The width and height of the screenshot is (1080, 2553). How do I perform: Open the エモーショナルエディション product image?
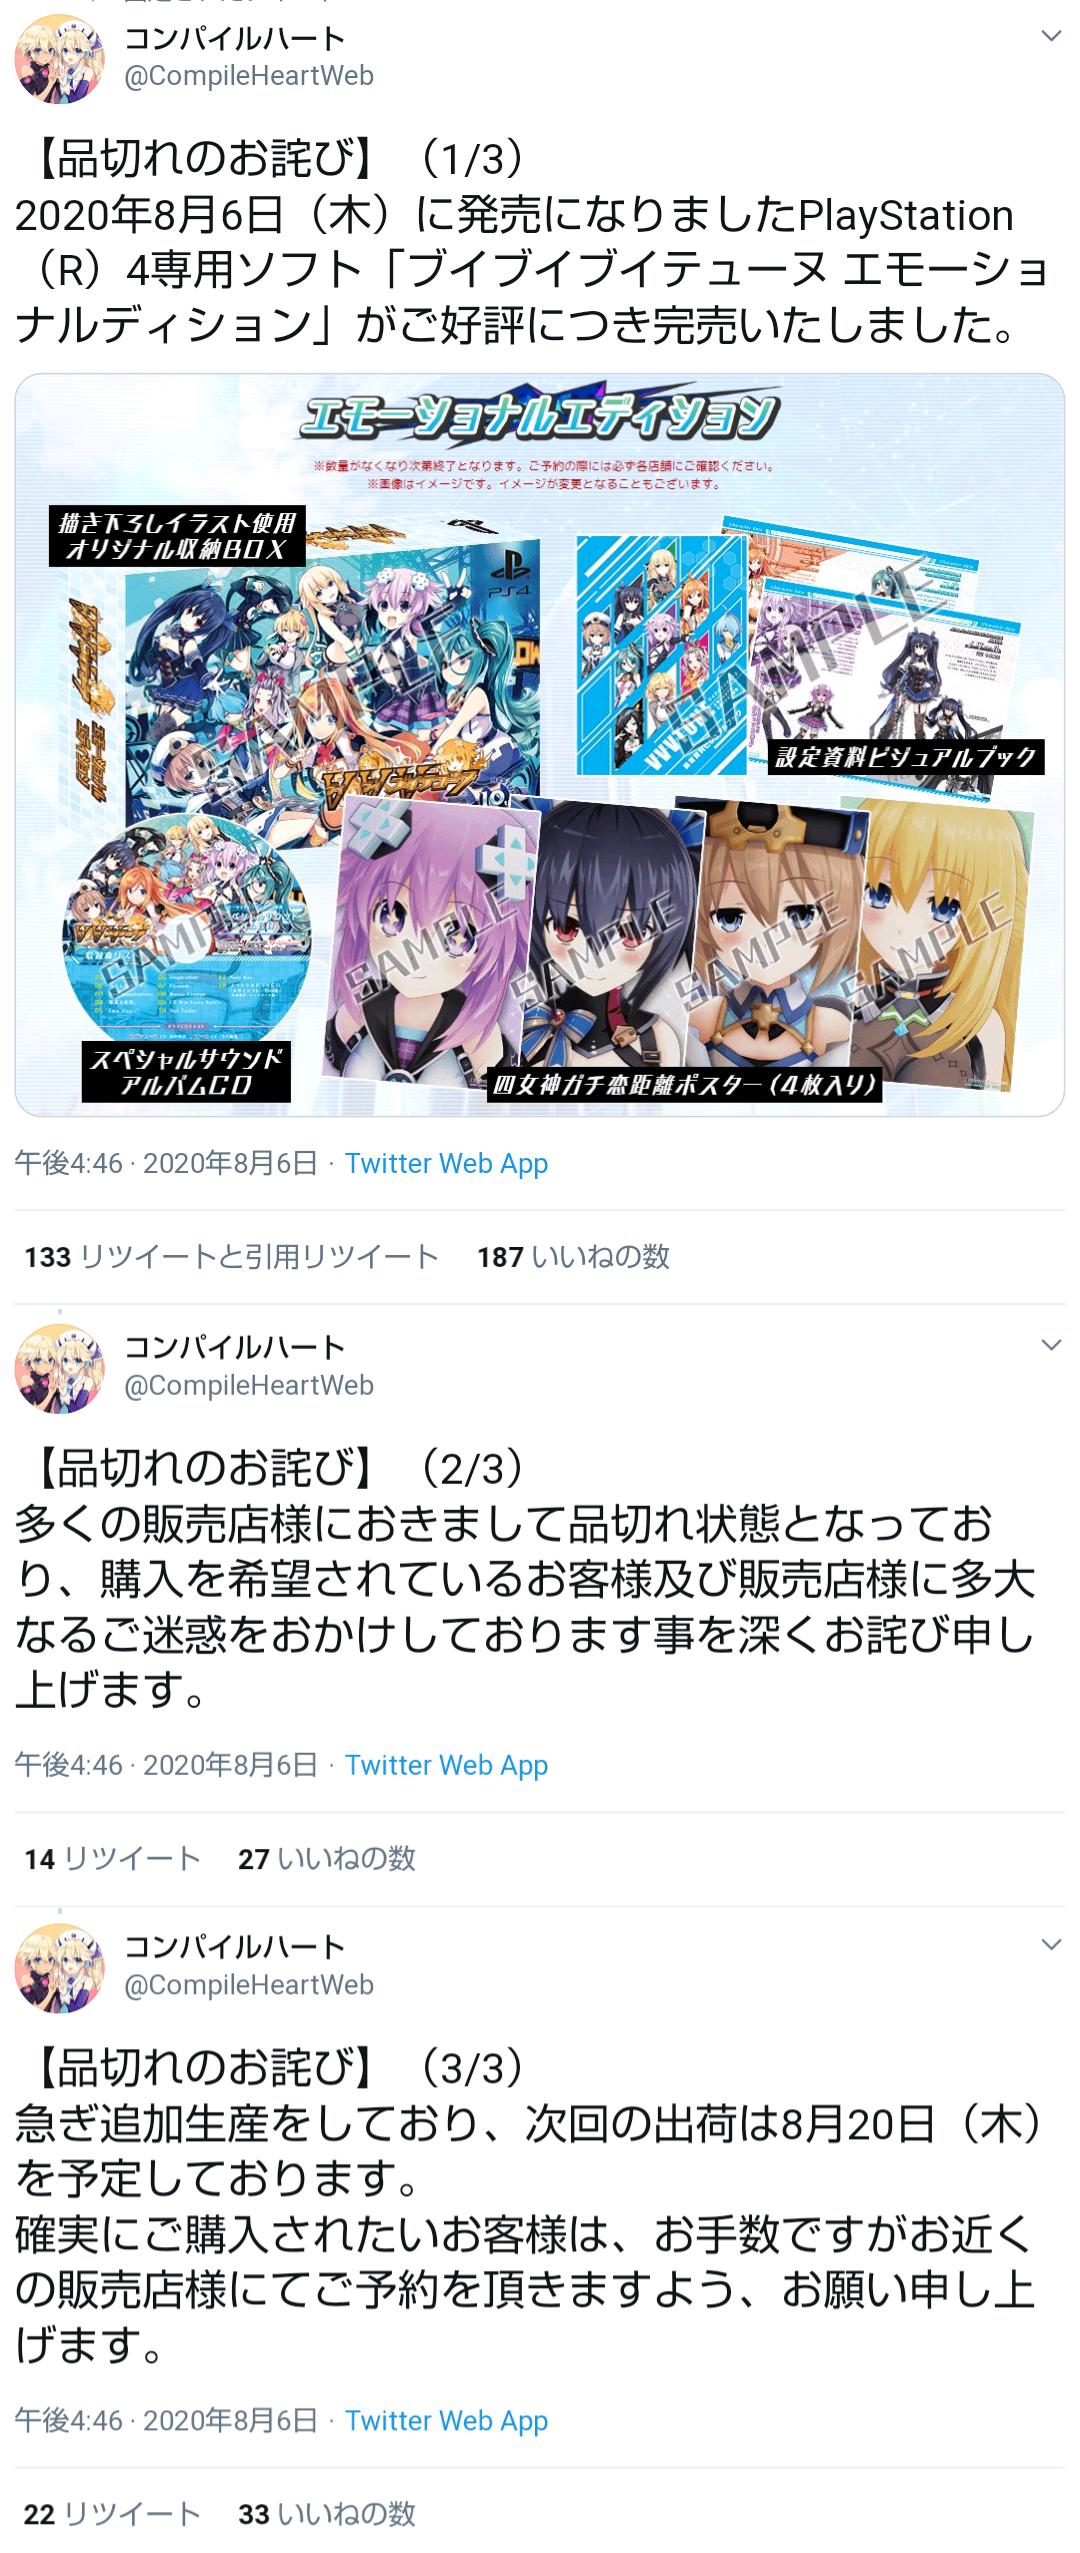click(x=540, y=745)
